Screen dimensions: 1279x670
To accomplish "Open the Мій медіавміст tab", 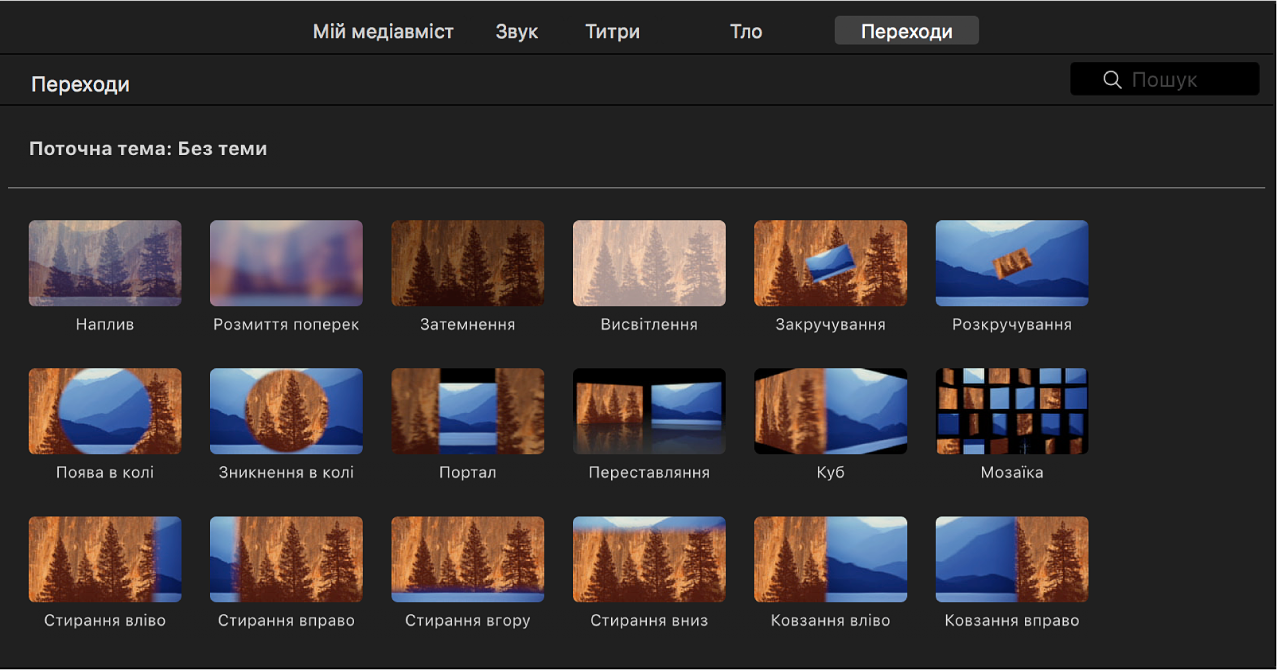I will pos(383,32).
